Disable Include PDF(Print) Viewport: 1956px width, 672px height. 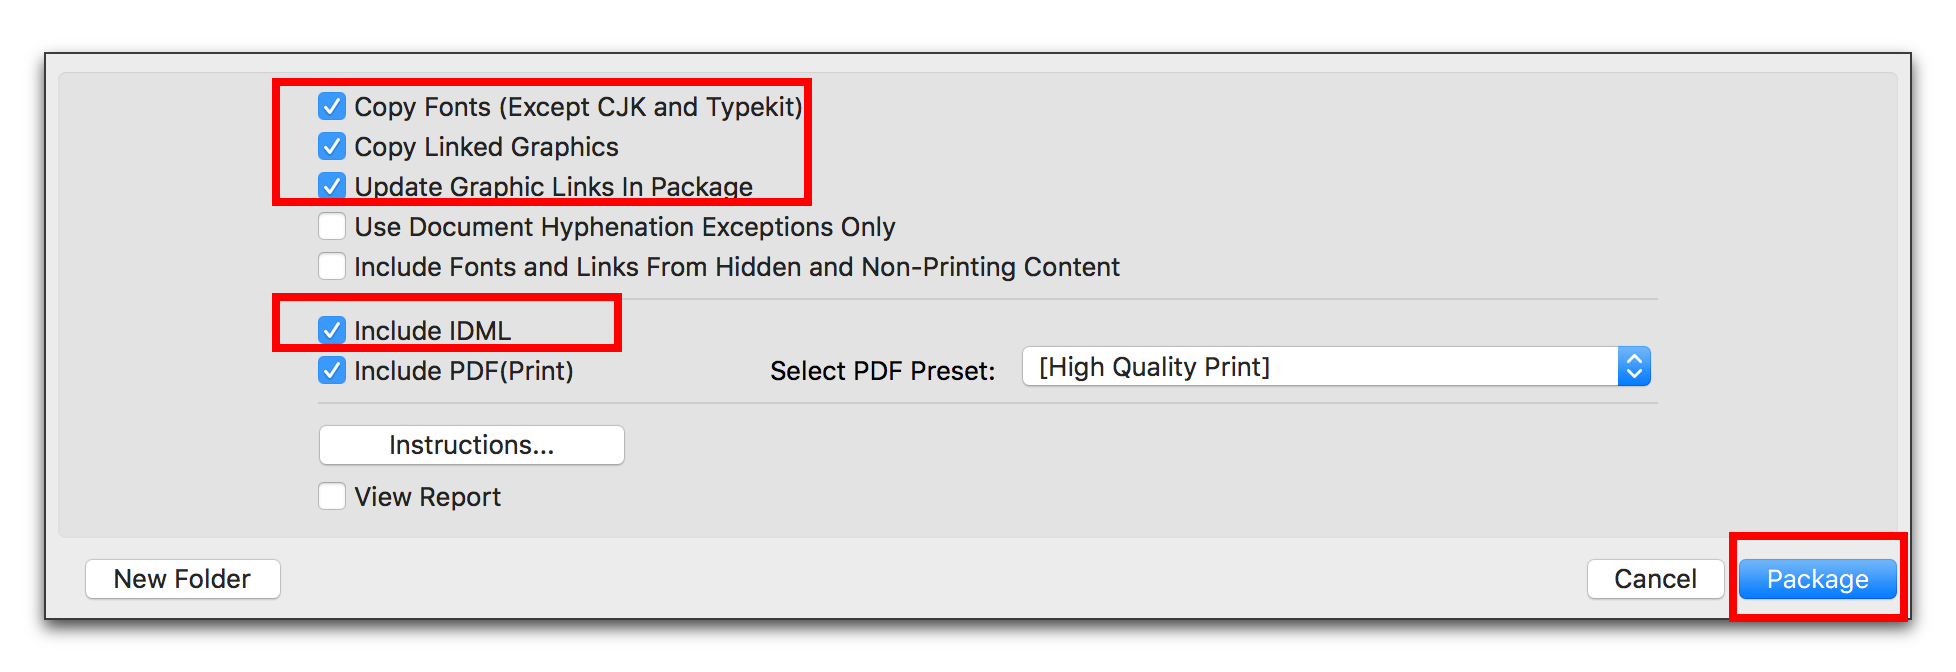point(332,370)
